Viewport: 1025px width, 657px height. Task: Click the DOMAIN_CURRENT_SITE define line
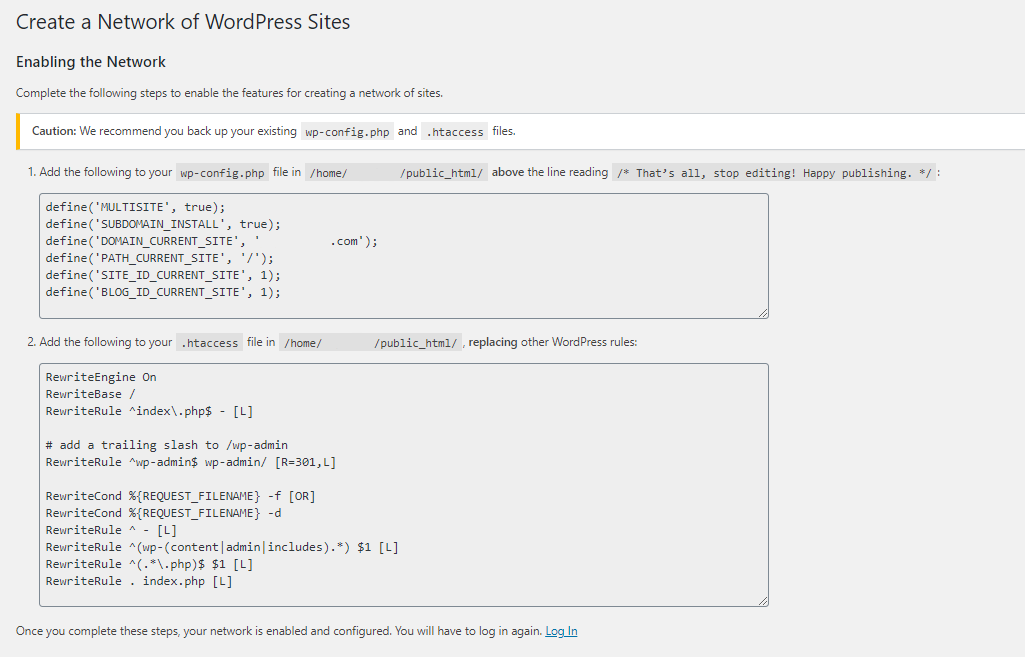[x=210, y=240]
